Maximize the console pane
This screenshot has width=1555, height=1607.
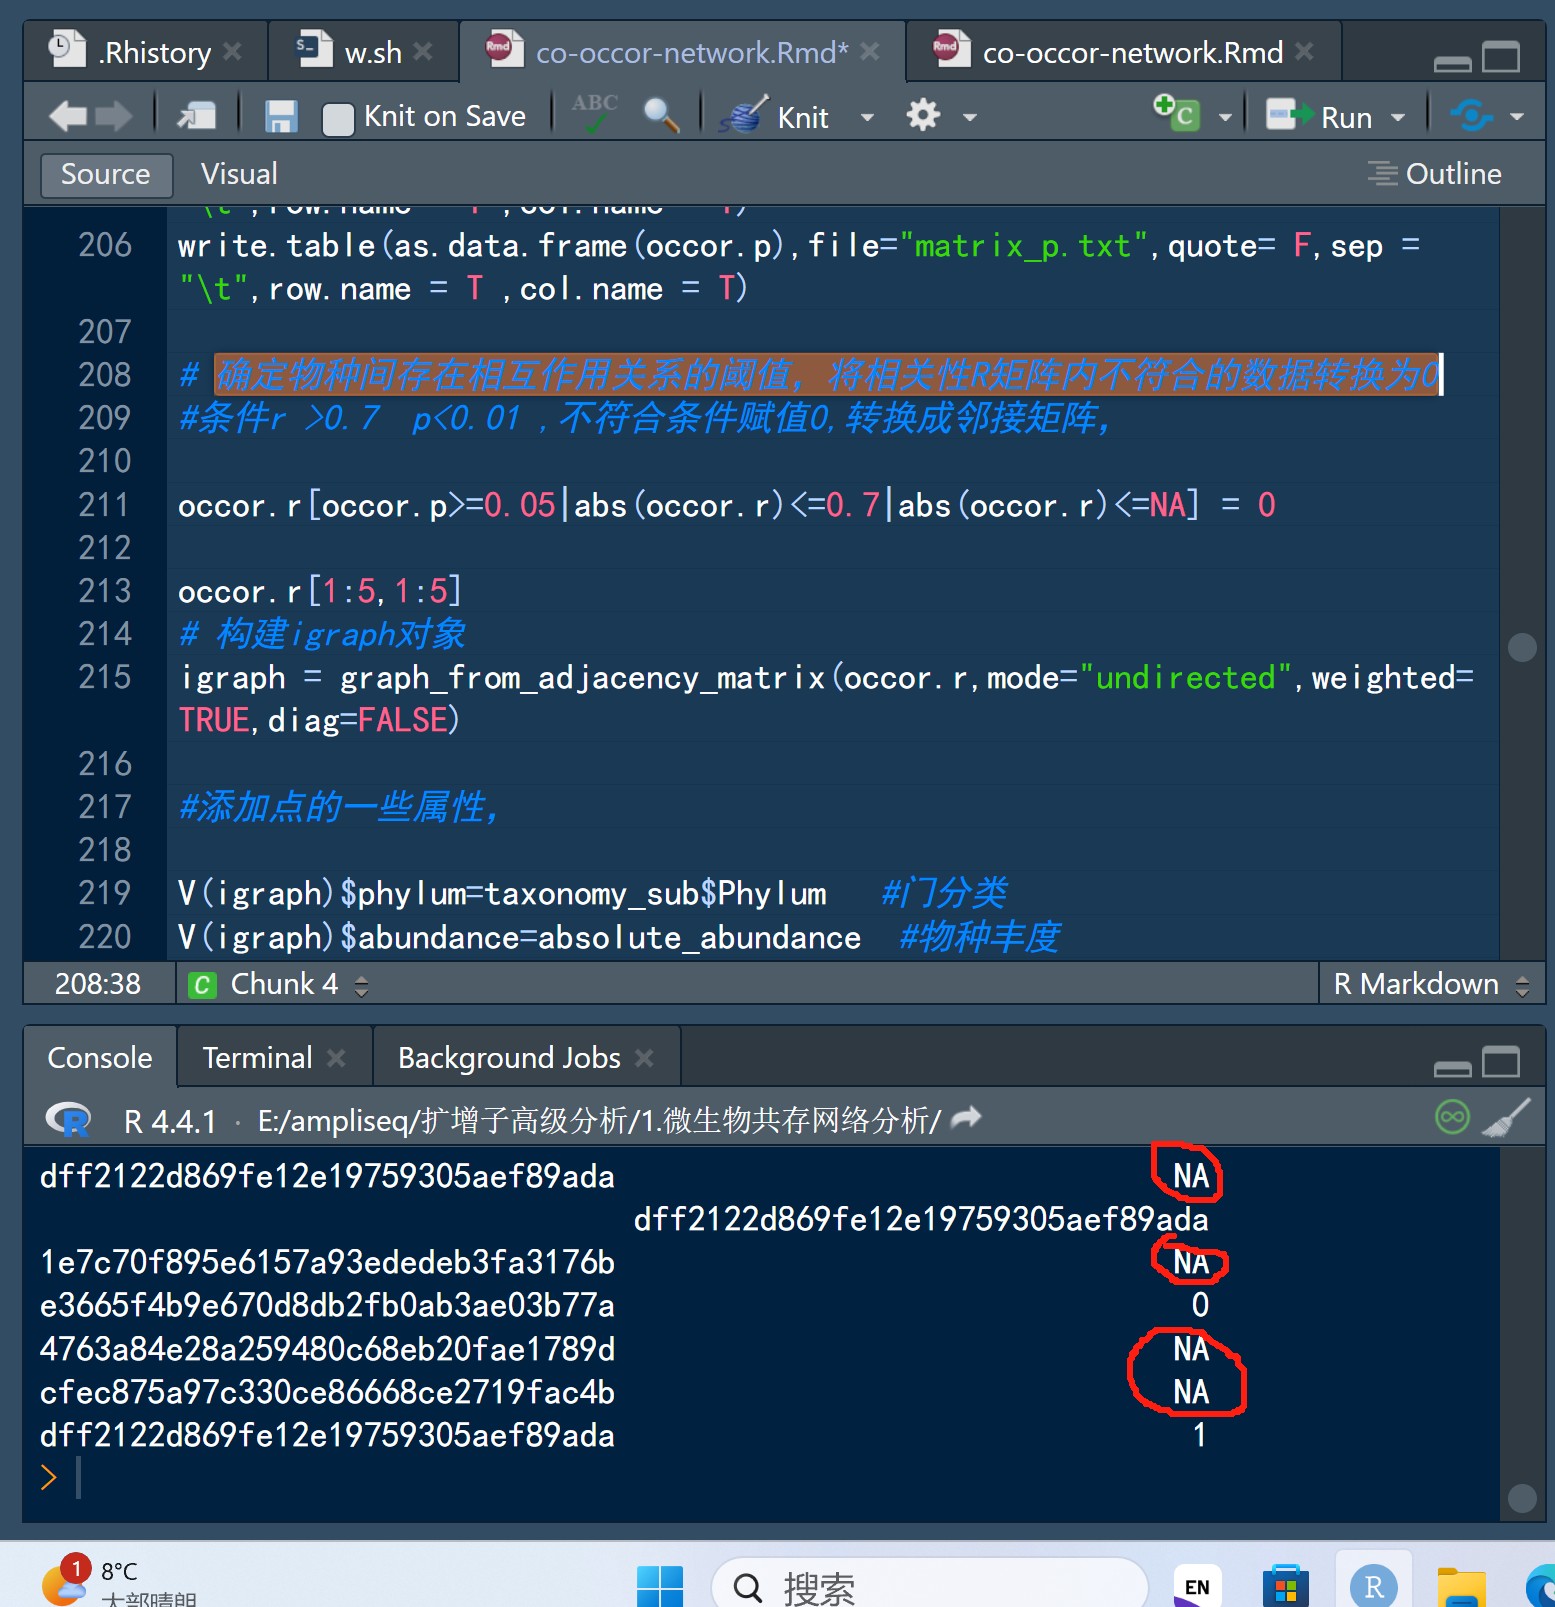1501,1062
